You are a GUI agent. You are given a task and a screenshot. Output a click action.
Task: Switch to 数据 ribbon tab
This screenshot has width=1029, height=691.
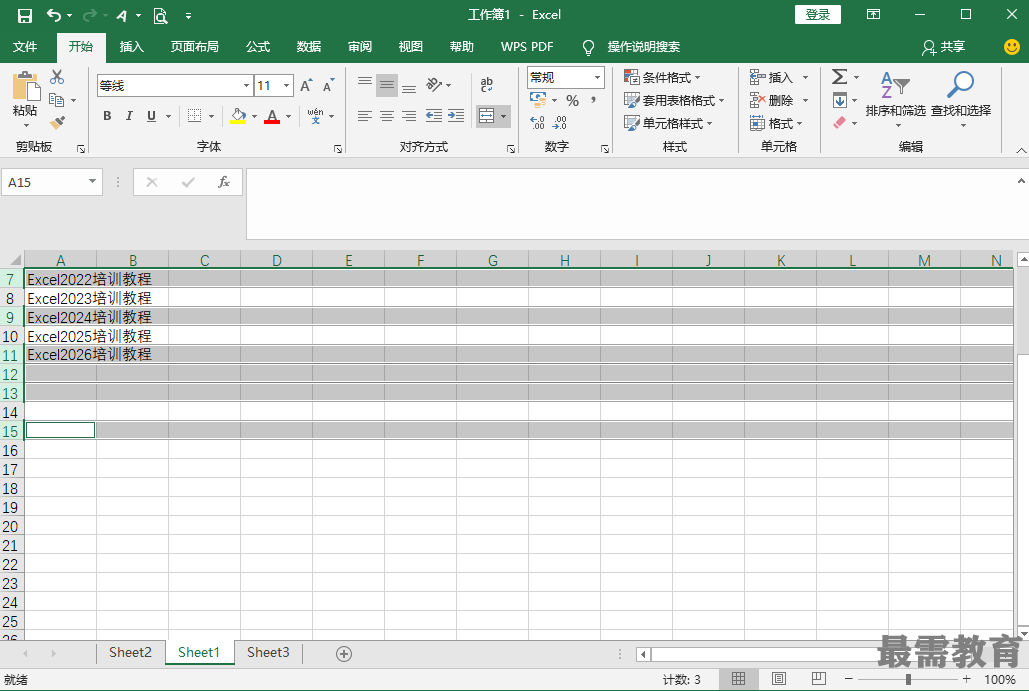click(308, 47)
